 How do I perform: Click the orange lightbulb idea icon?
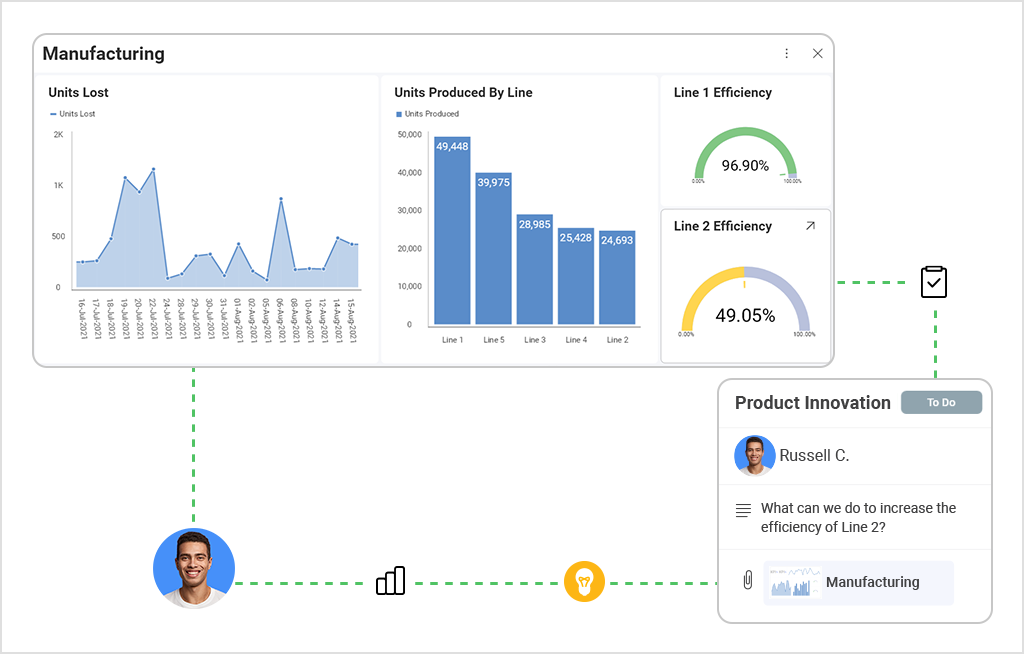[x=584, y=581]
